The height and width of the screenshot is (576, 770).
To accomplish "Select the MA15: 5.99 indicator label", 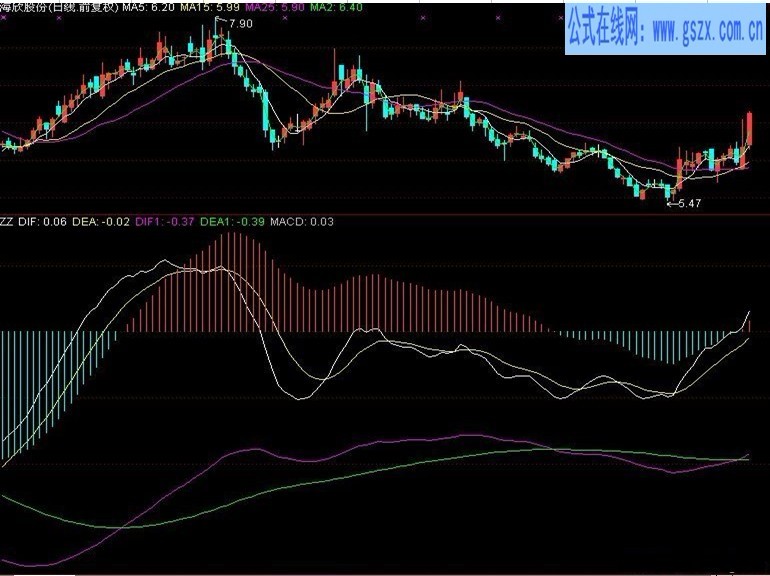I will point(210,7).
